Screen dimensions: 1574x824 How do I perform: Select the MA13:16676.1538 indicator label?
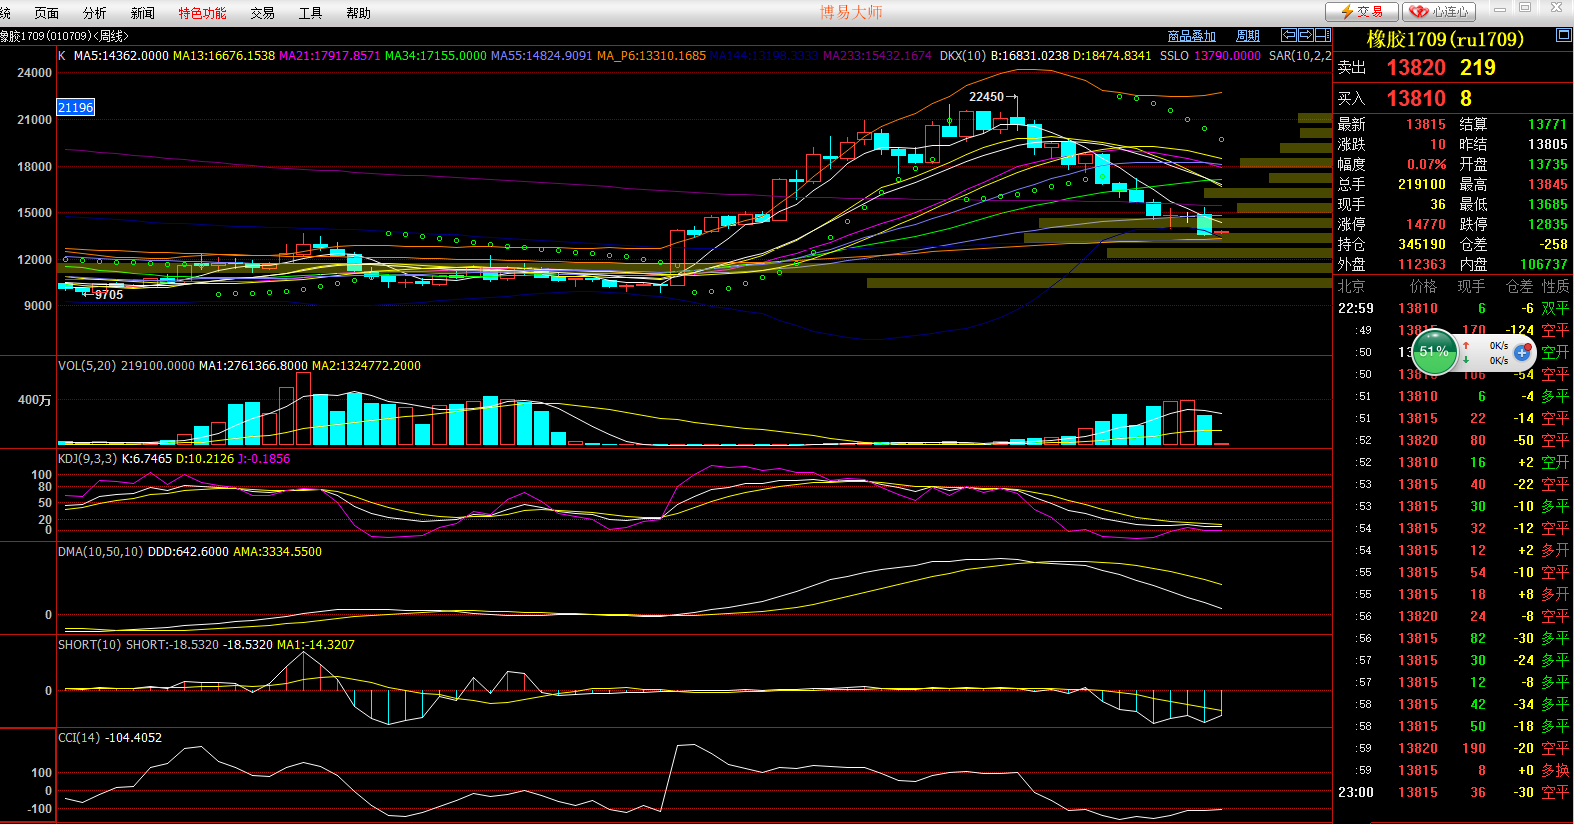point(223,56)
